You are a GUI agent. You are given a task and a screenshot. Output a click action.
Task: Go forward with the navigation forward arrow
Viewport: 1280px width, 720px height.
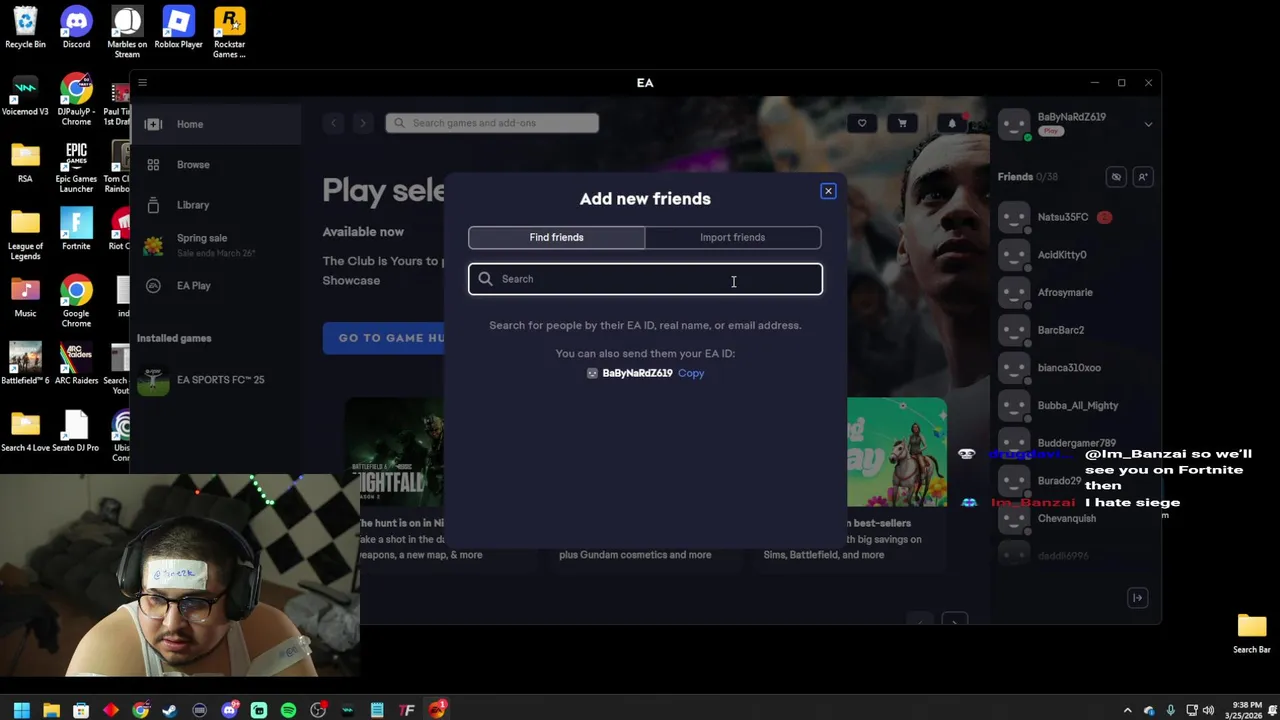pyautogui.click(x=363, y=123)
